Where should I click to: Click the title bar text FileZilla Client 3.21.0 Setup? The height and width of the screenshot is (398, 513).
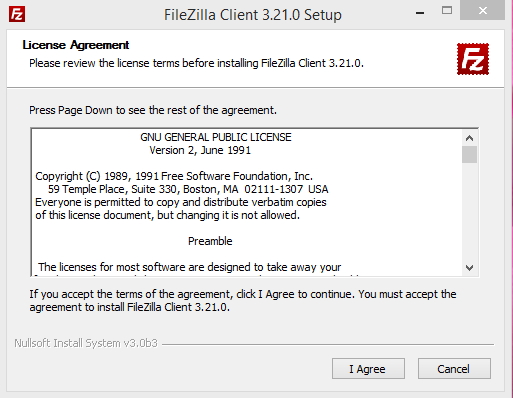click(253, 15)
